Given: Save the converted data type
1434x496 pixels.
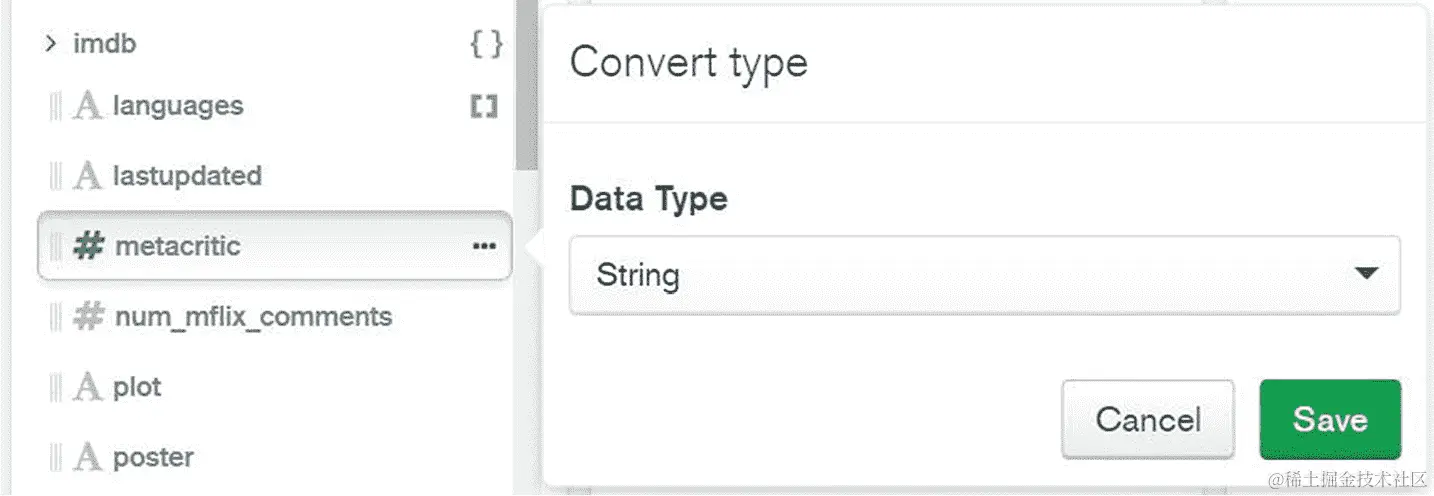Looking at the screenshot, I should [1329, 419].
